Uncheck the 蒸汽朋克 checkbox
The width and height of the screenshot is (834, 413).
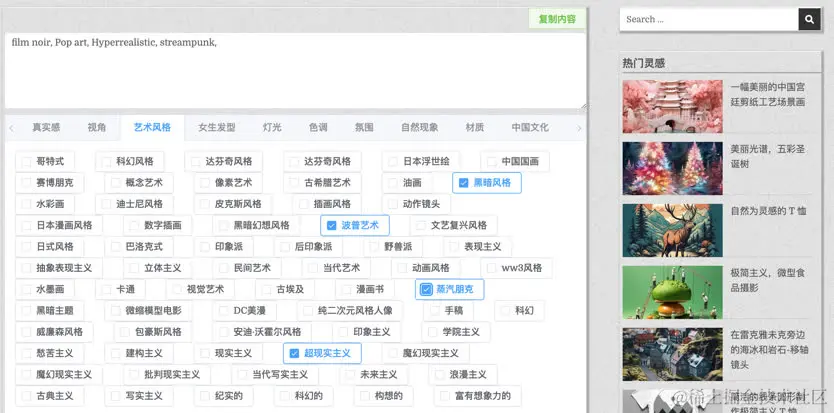tap(426, 289)
